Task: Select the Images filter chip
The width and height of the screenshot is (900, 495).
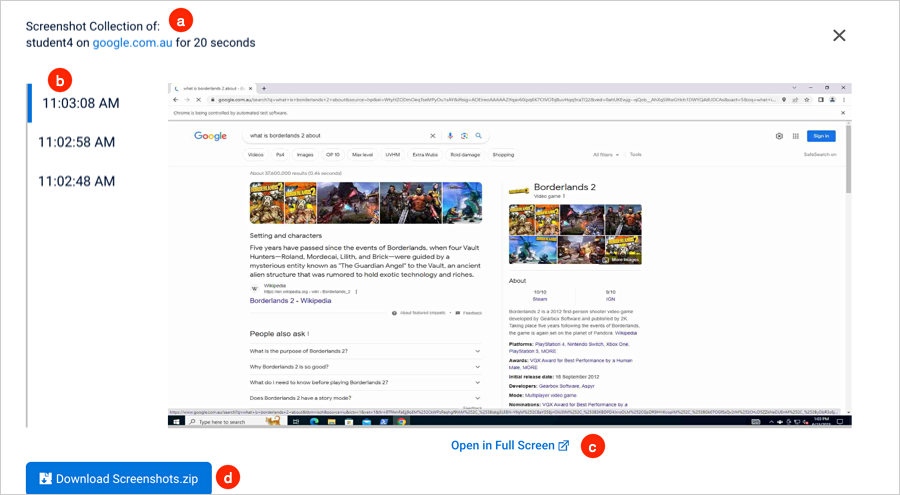Action: [305, 154]
